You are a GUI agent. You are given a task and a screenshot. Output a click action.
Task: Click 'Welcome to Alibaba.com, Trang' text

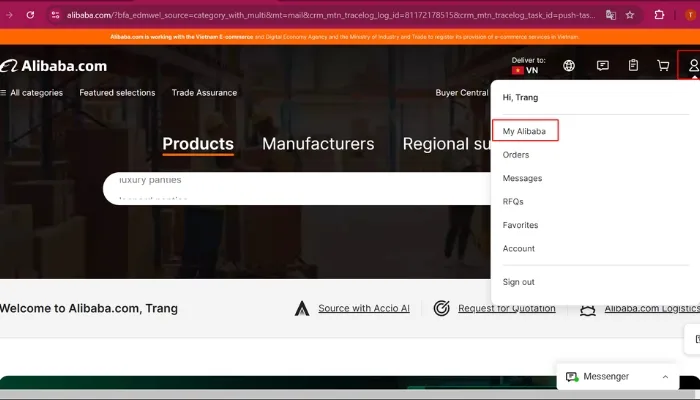[x=89, y=308]
